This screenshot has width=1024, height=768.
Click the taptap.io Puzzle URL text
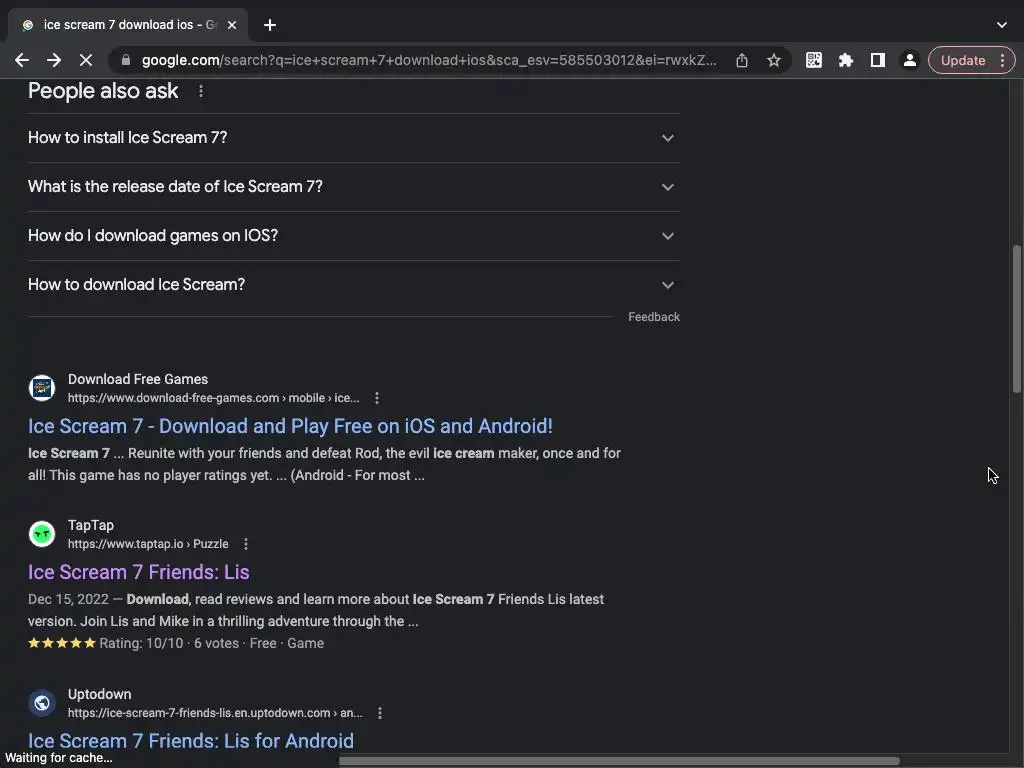pos(148,544)
